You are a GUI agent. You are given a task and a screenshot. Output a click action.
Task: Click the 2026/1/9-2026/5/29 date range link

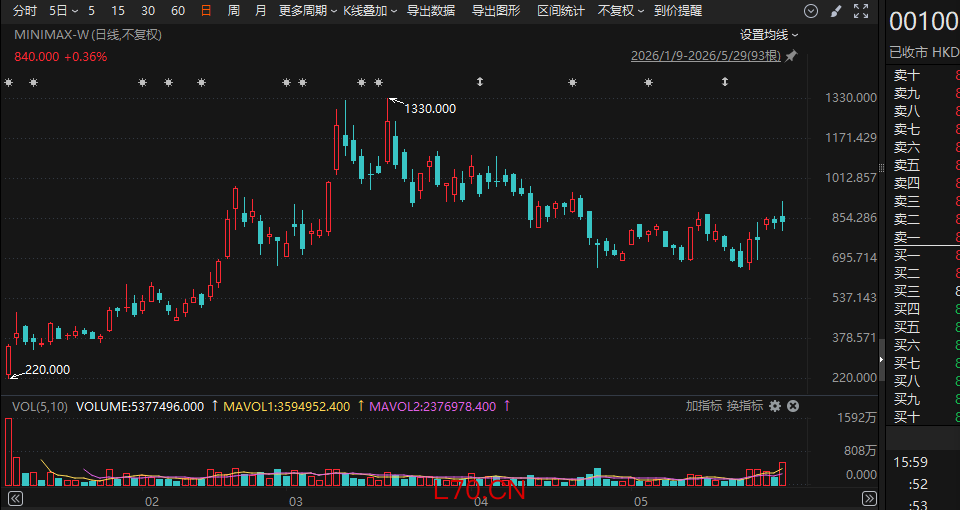click(x=706, y=56)
